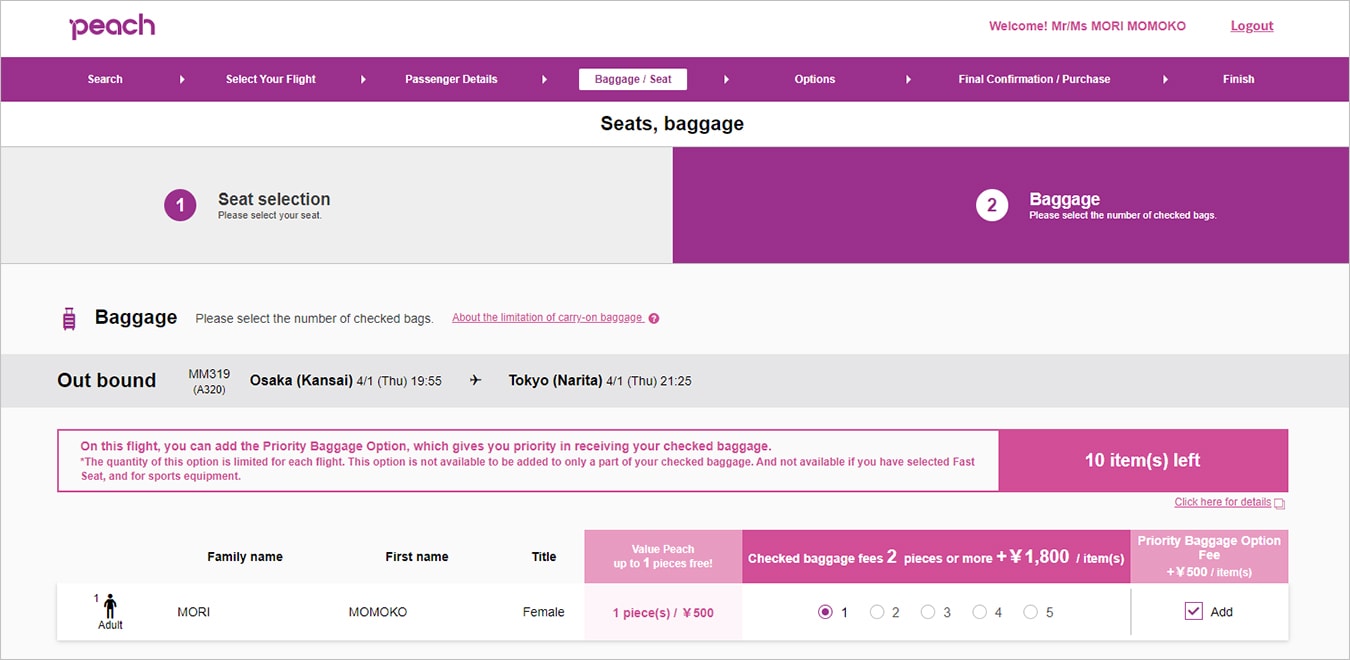Viewport: 1350px width, 660px height.
Task: Switch to the Baggage tab
Action: click(x=1011, y=205)
